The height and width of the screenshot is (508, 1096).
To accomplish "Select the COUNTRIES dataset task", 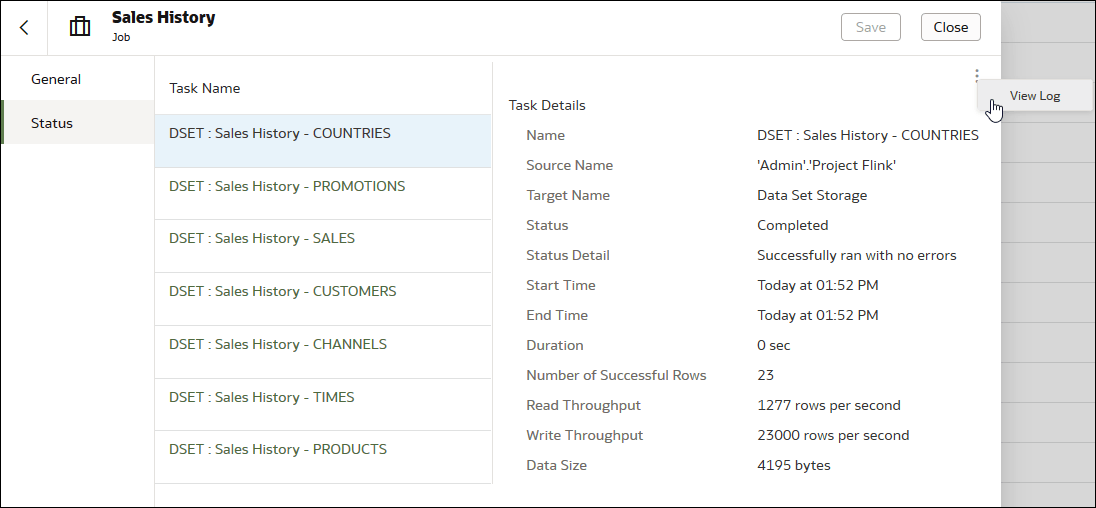I will (280, 133).
